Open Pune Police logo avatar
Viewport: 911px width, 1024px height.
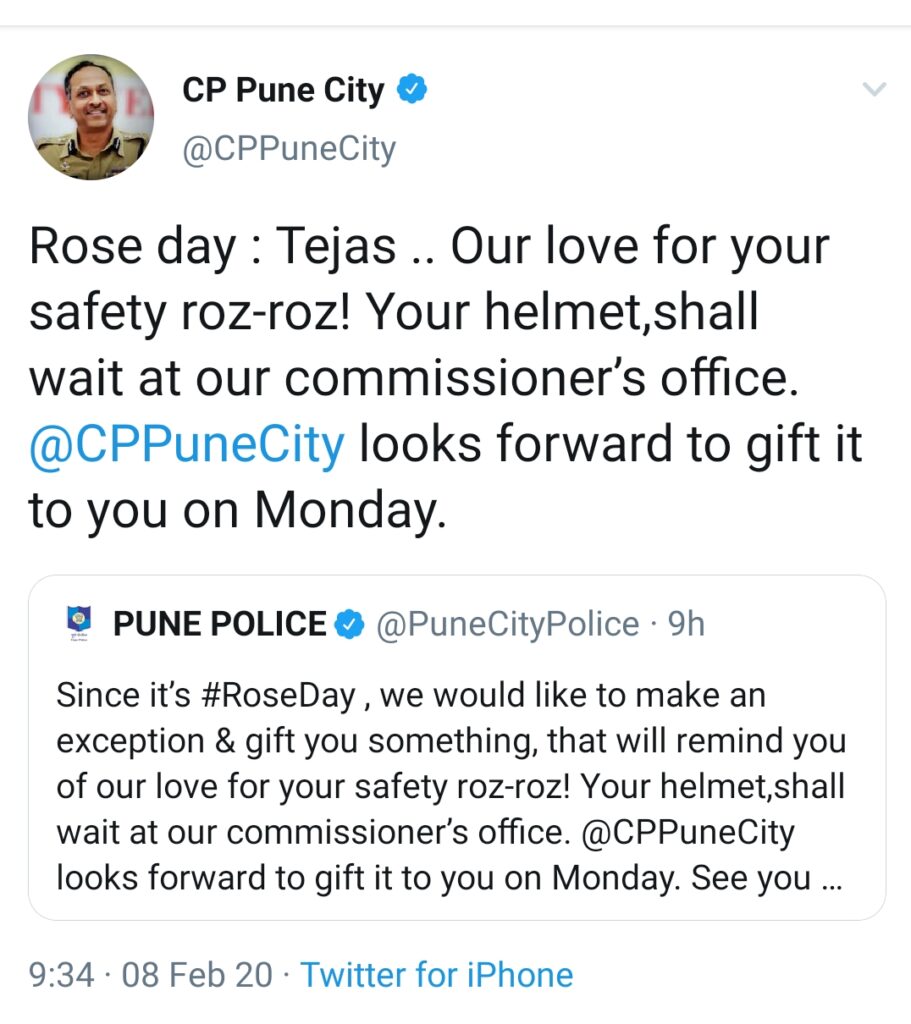(x=79, y=624)
